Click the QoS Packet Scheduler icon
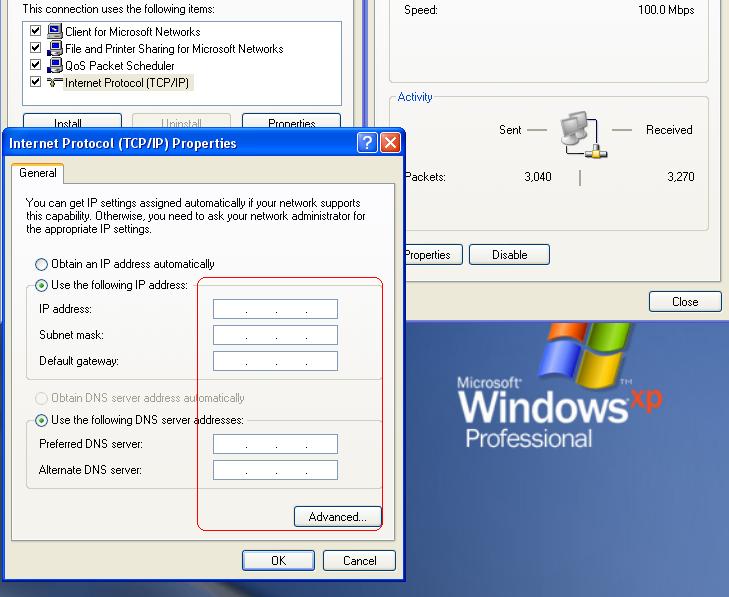The image size is (729, 597). [55, 65]
